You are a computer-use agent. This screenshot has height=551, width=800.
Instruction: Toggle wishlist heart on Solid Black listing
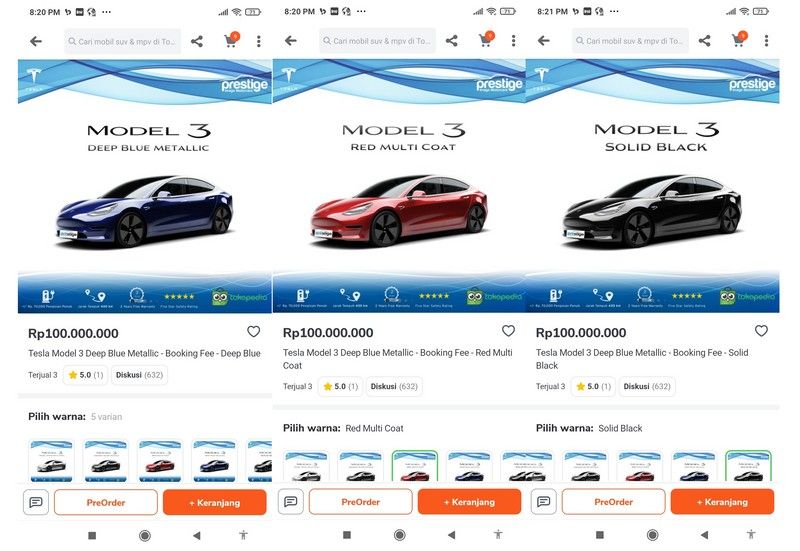pos(761,331)
